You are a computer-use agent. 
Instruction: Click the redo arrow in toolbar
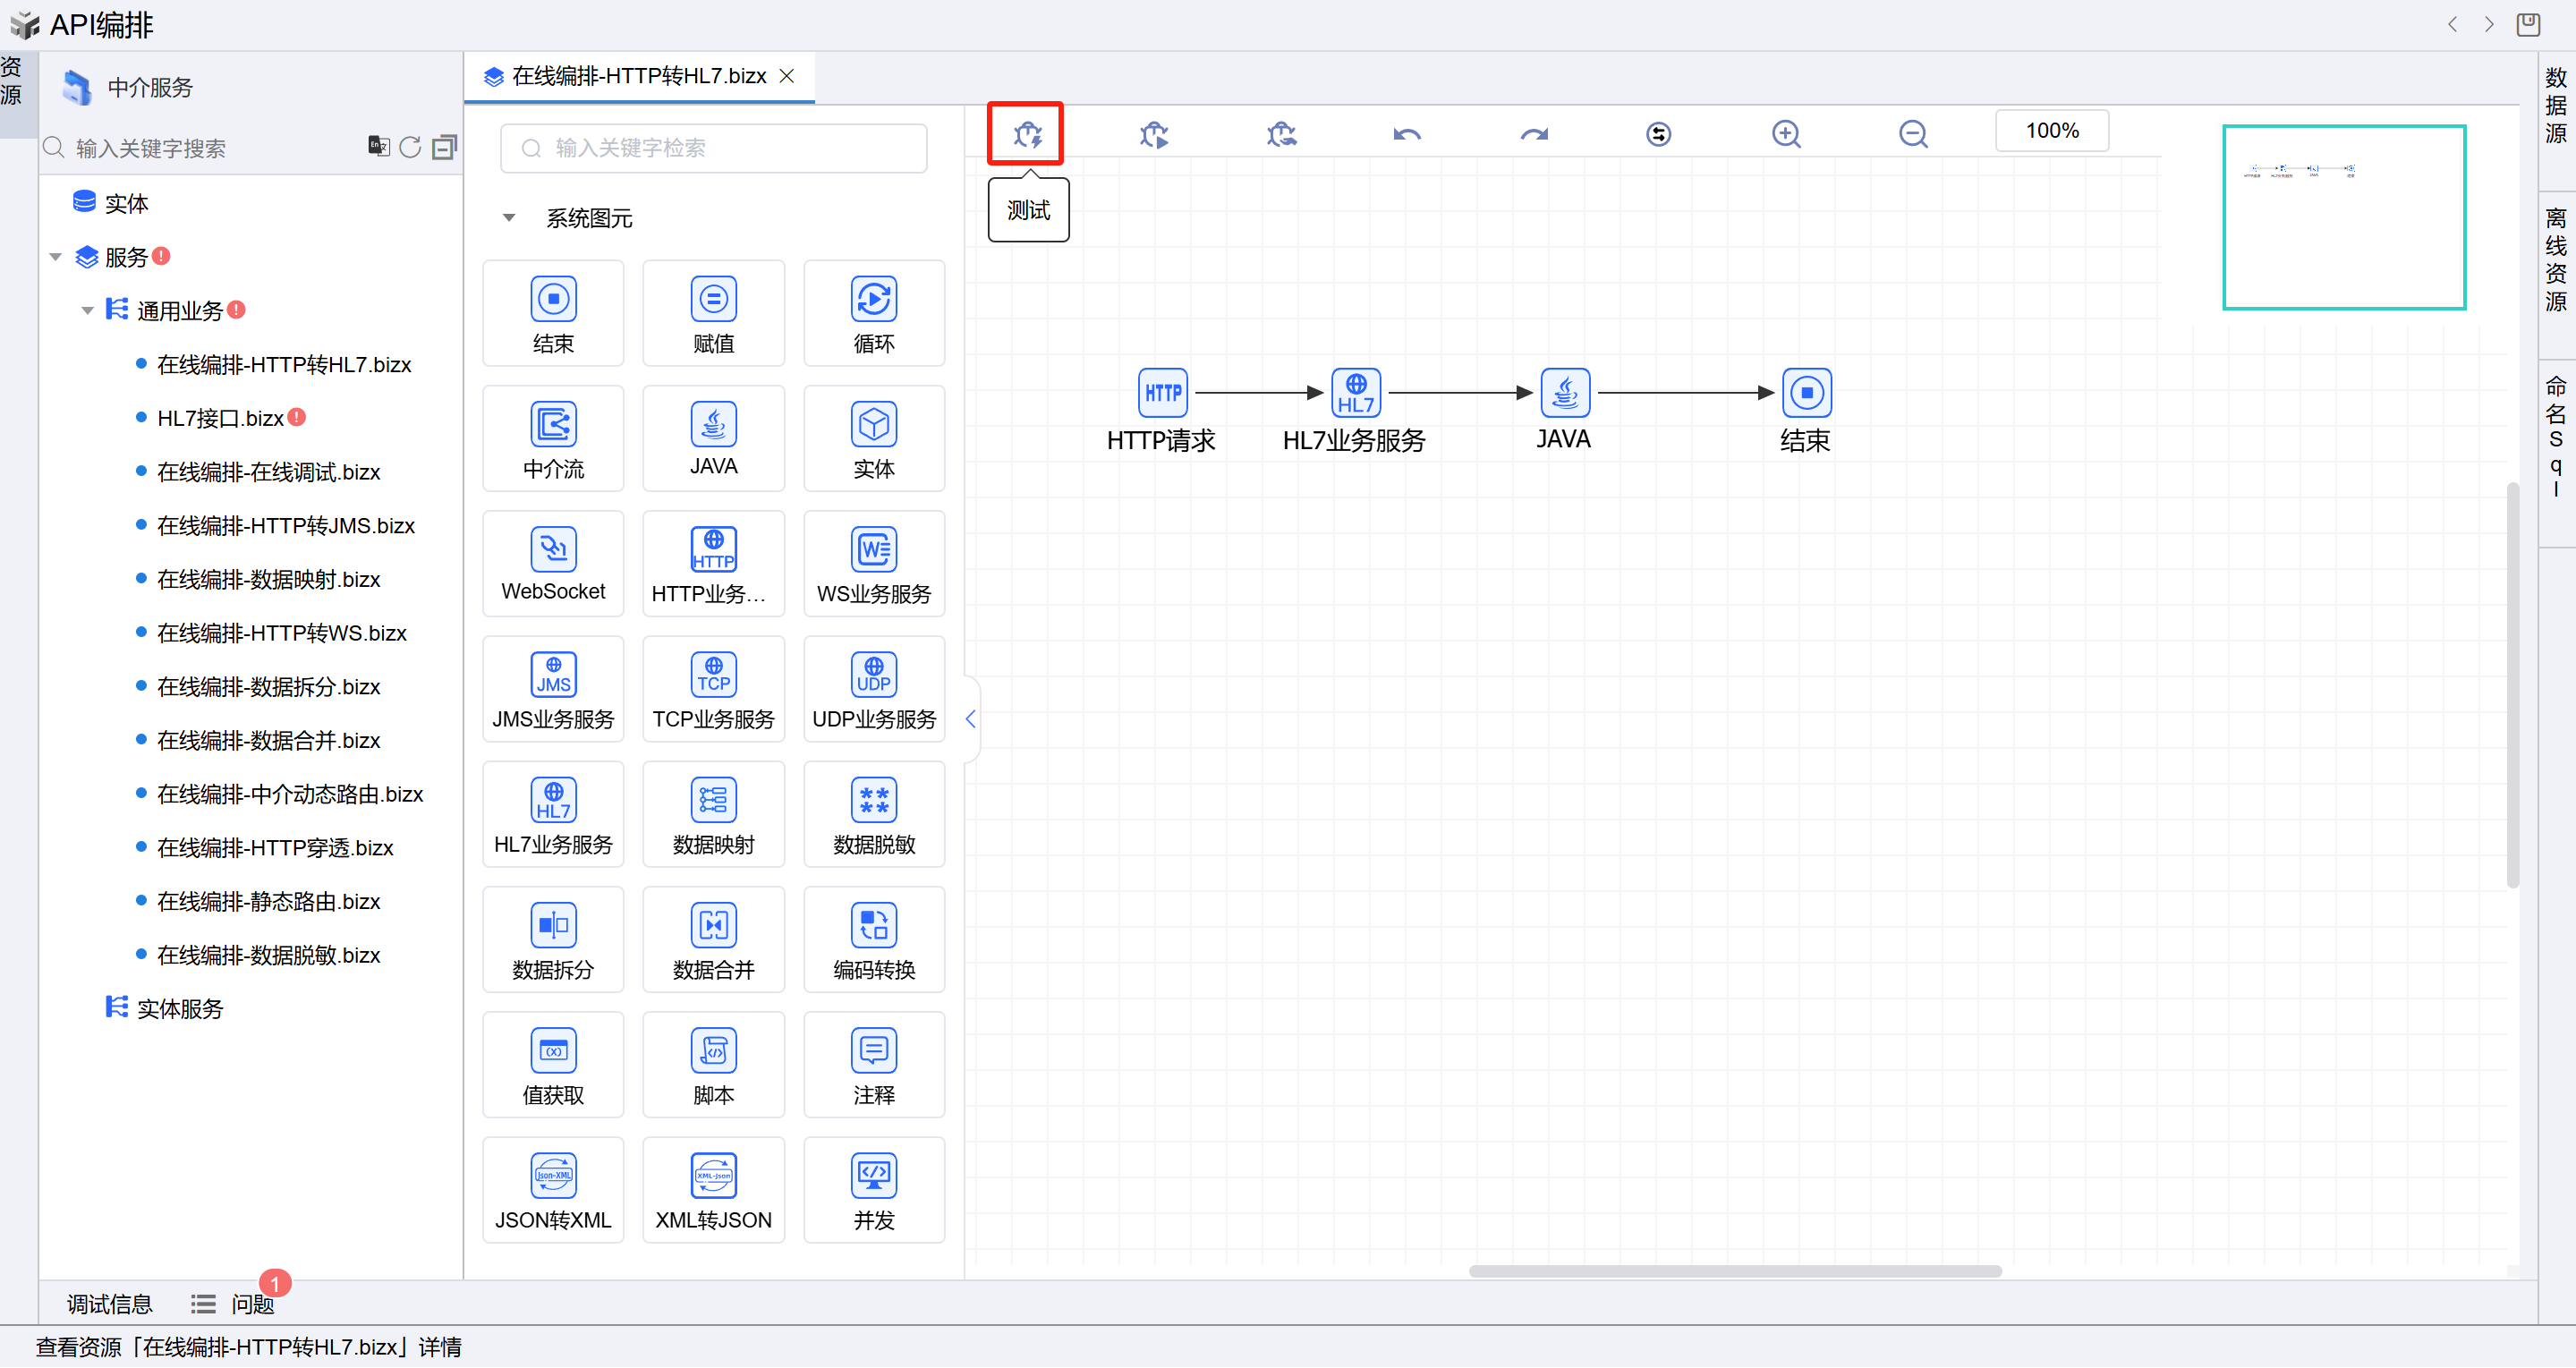[1533, 134]
